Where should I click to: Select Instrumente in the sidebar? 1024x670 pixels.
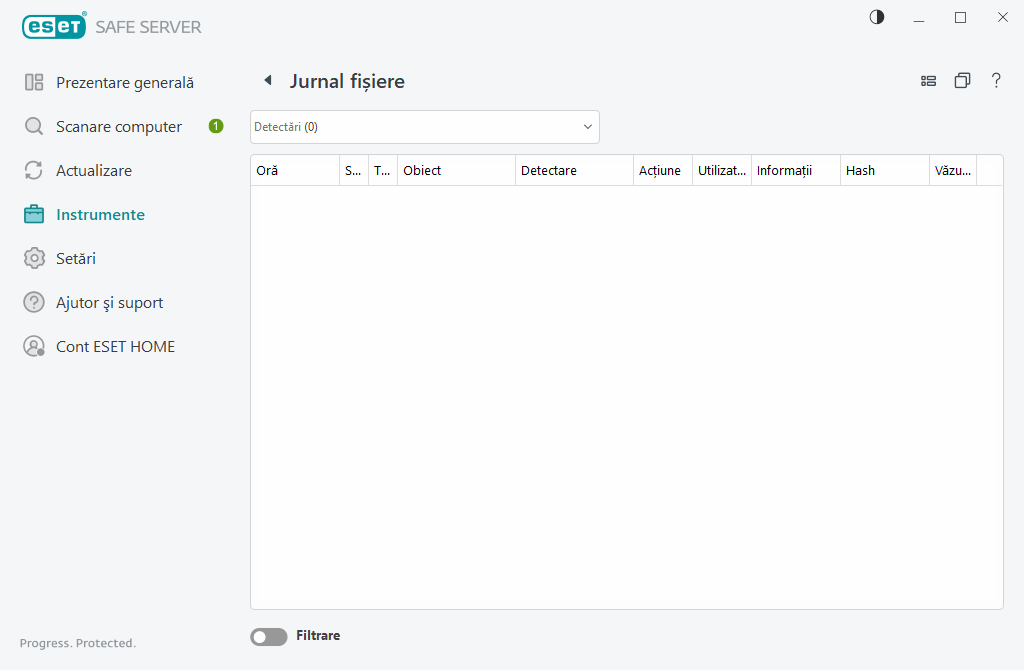(100, 215)
